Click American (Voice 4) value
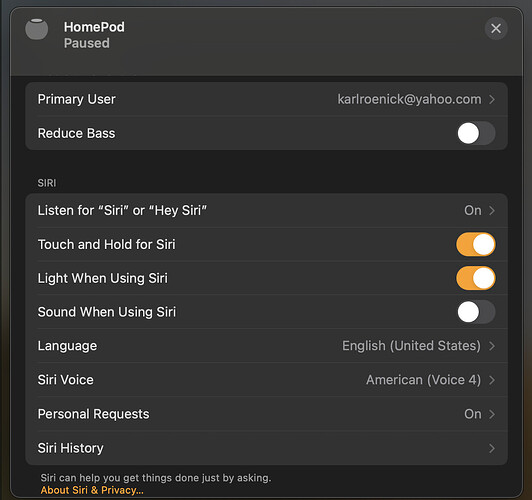532x500 pixels. [x=423, y=380]
